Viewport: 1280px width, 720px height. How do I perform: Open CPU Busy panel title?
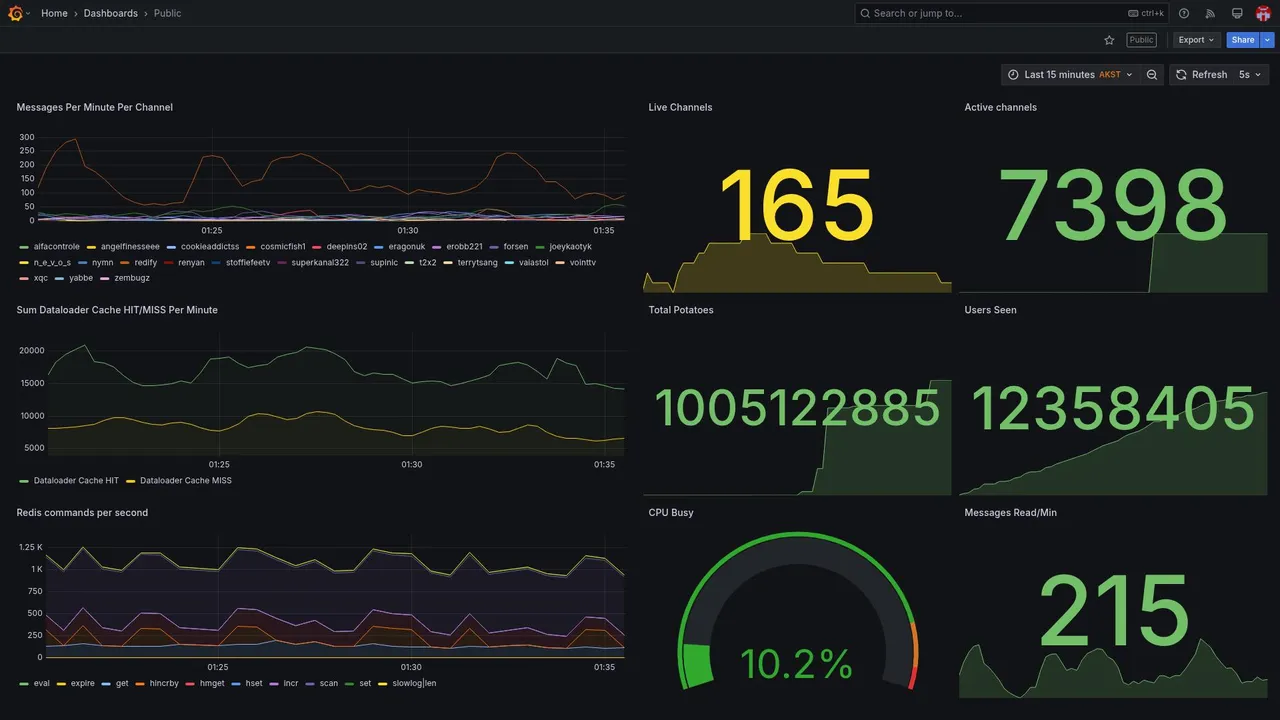click(671, 513)
